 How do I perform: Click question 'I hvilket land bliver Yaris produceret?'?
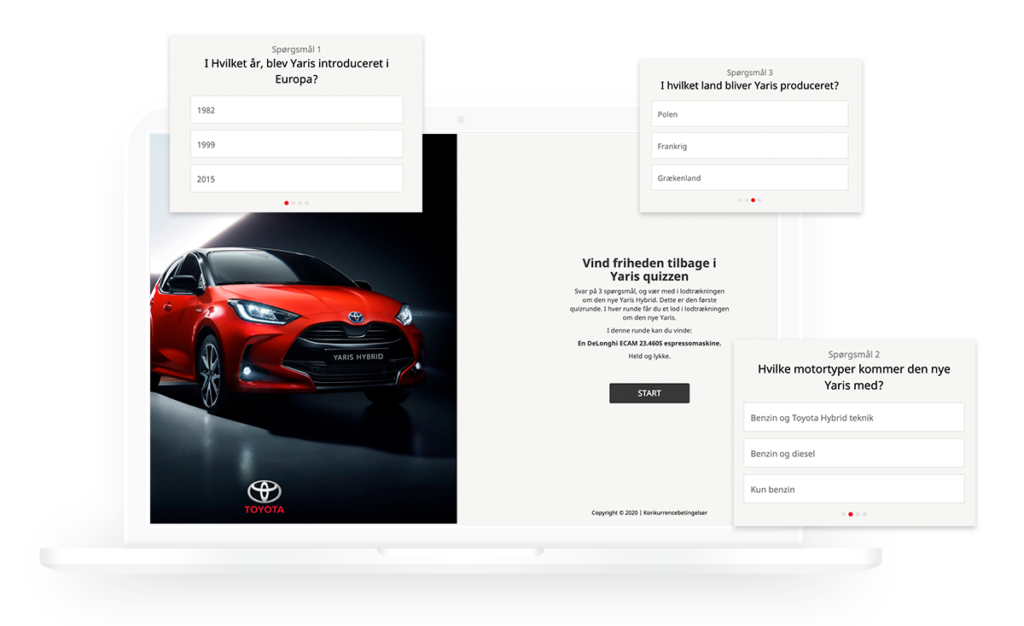750,86
